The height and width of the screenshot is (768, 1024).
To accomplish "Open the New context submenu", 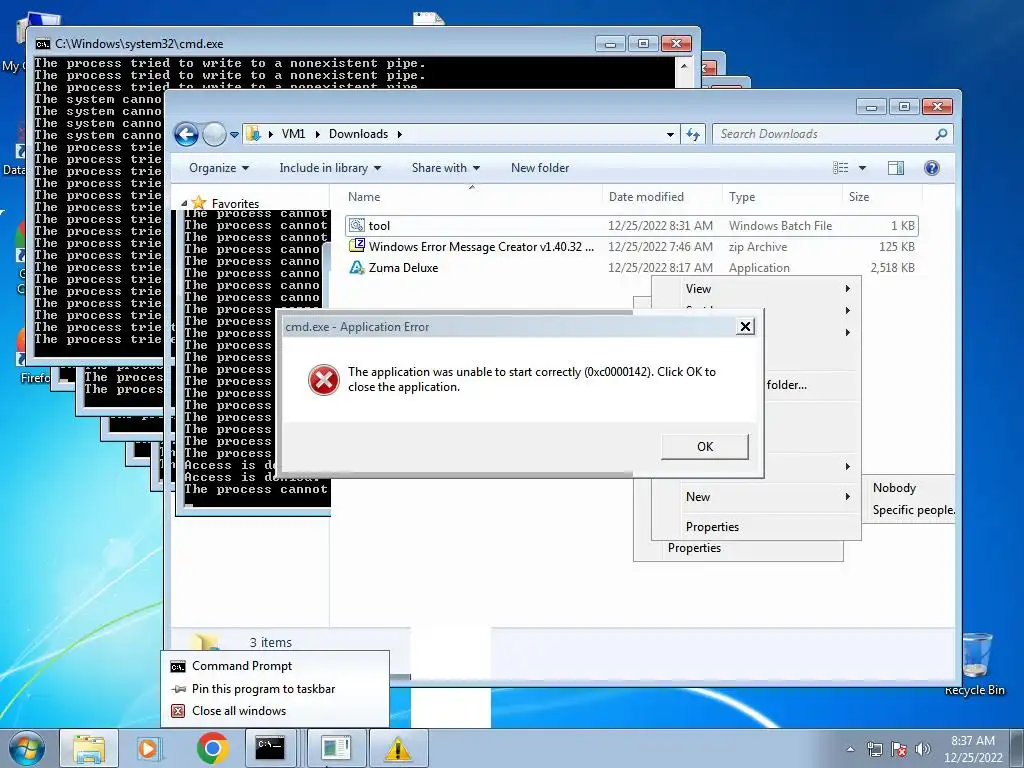I will pos(756,497).
